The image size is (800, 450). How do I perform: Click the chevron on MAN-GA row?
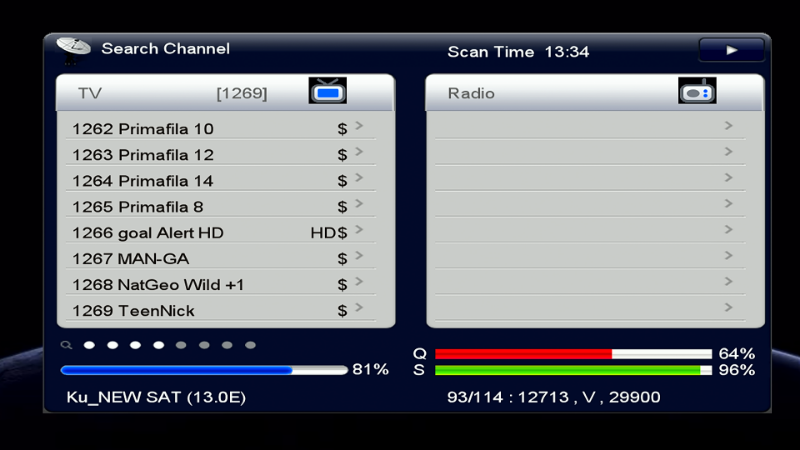tap(359, 256)
